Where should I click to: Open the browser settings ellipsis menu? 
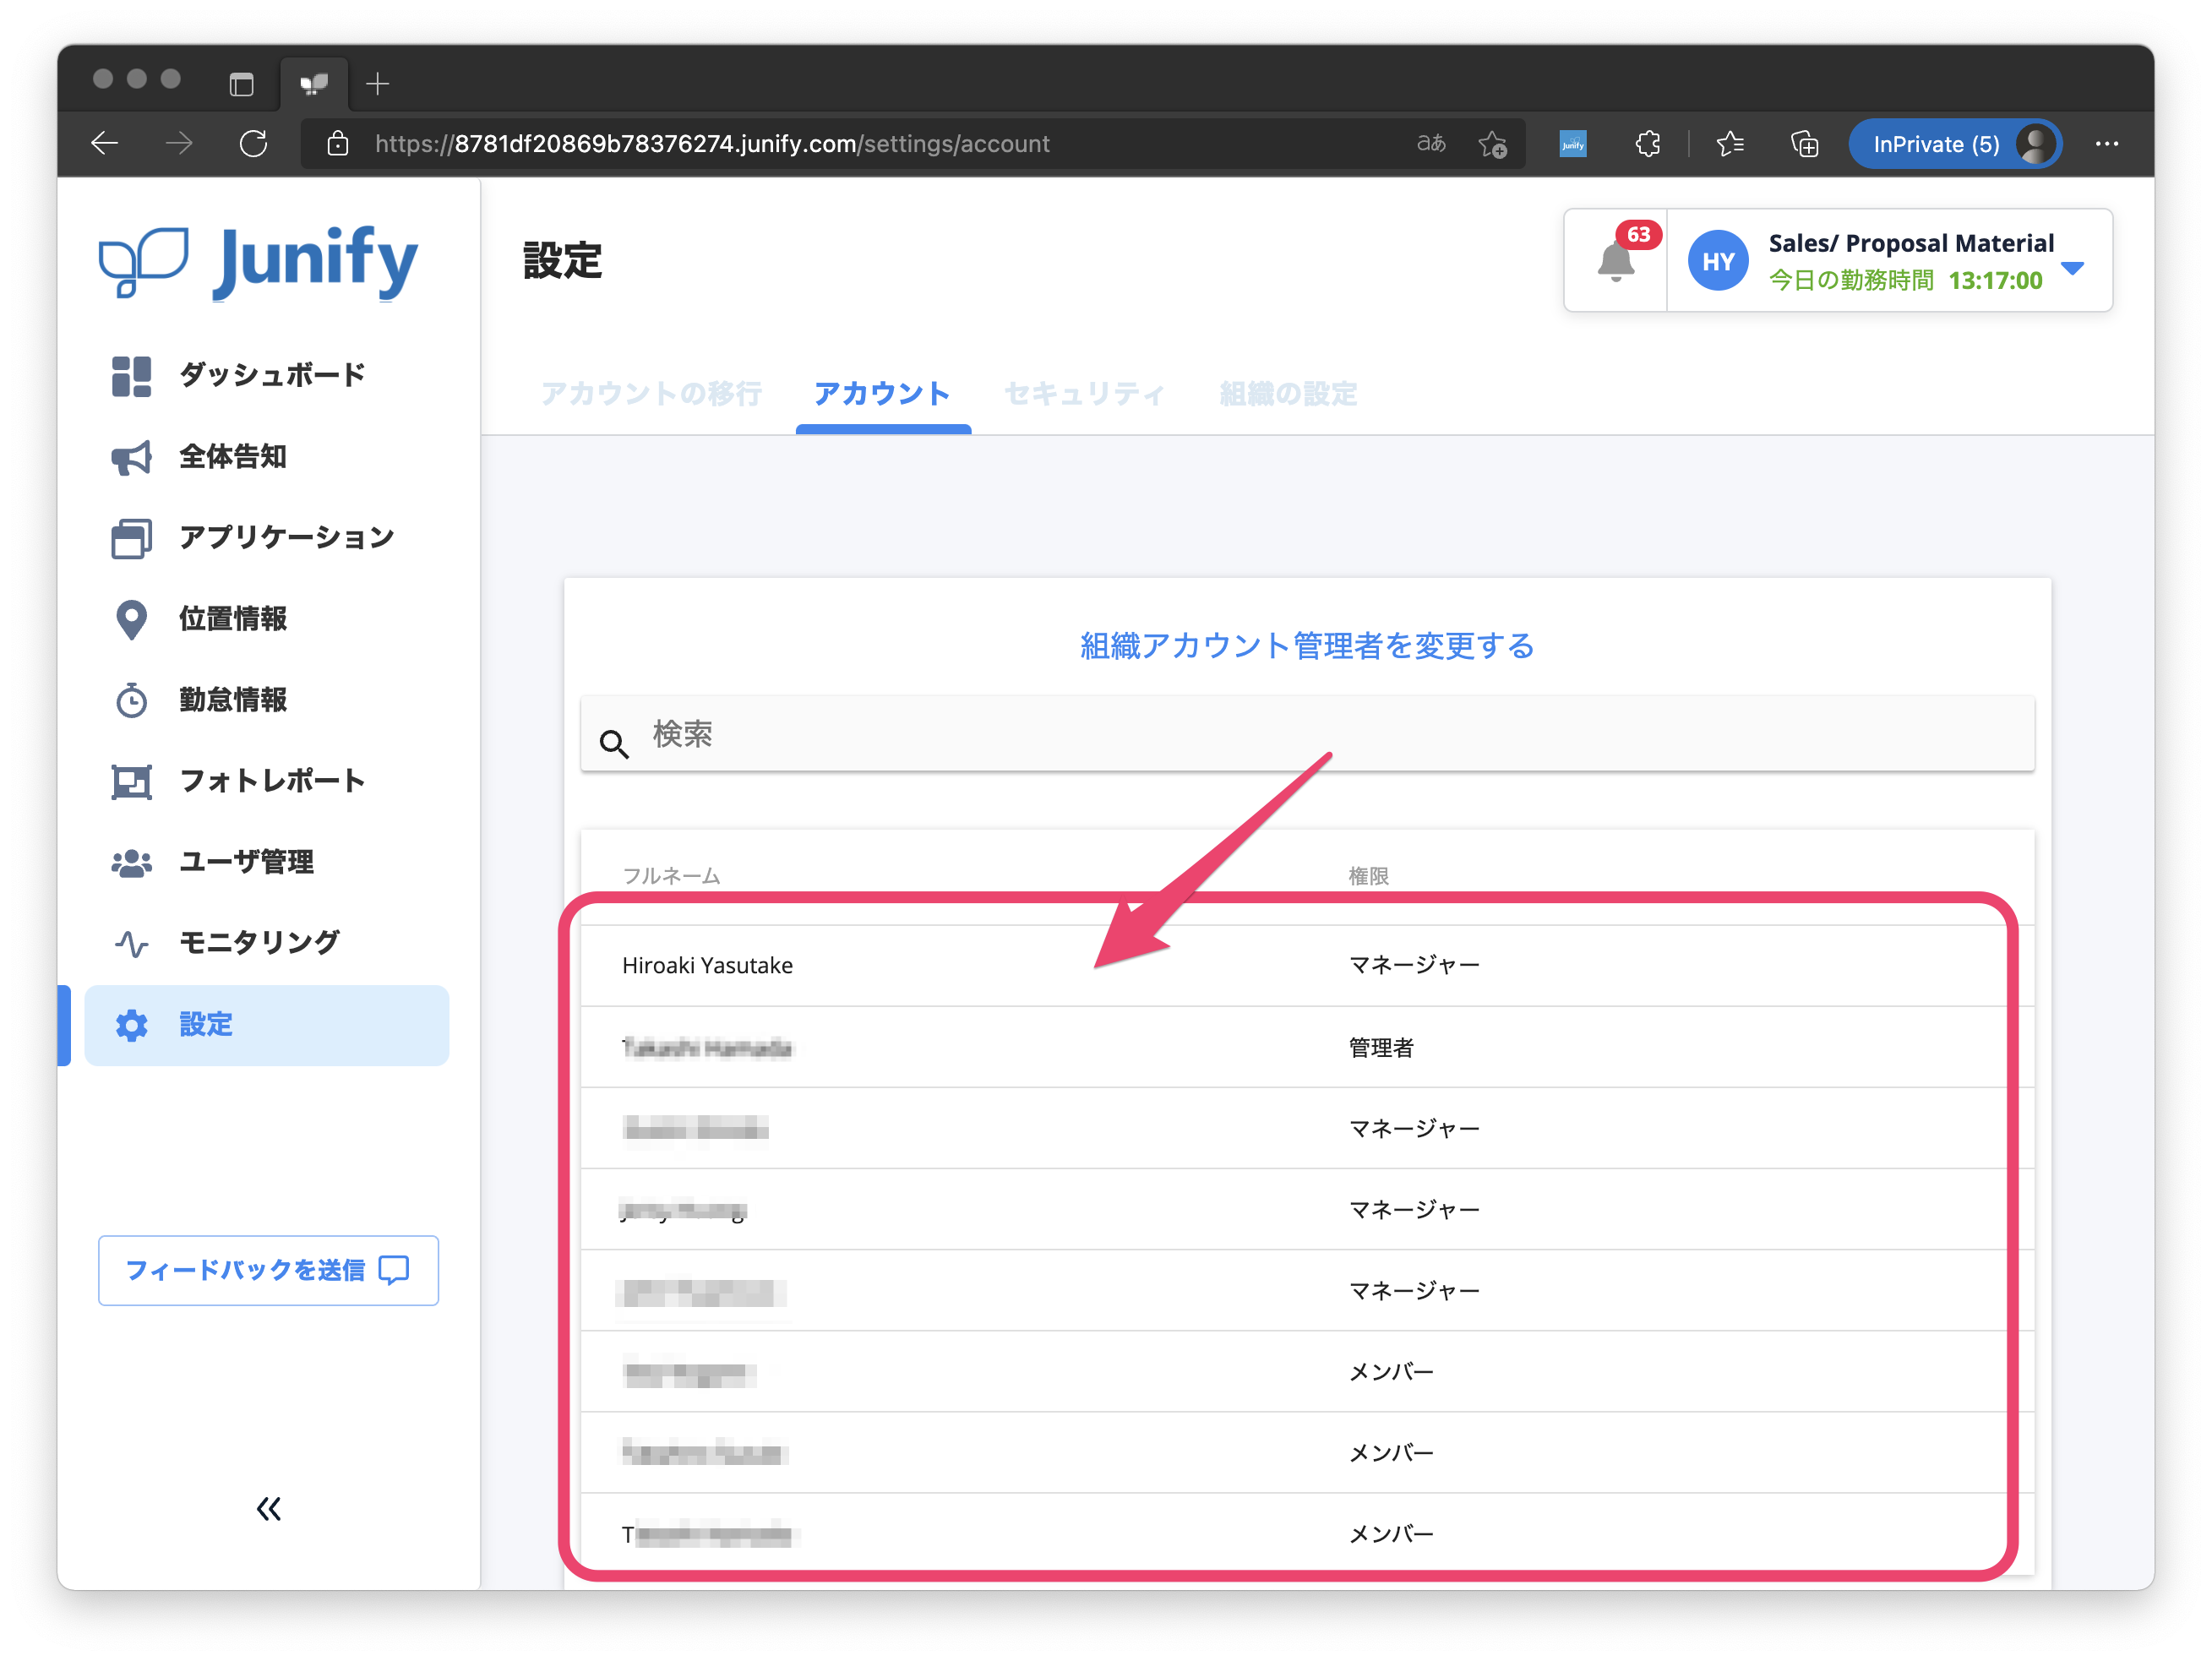[2106, 144]
